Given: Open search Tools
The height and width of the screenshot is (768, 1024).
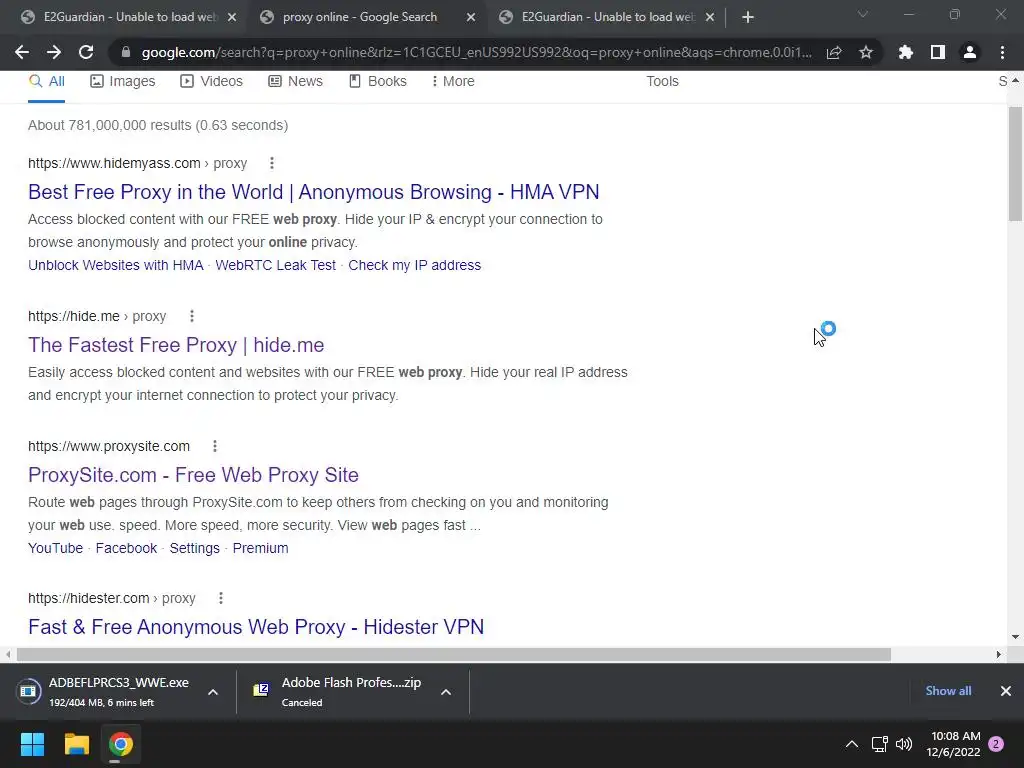Looking at the screenshot, I should pyautogui.click(x=662, y=81).
